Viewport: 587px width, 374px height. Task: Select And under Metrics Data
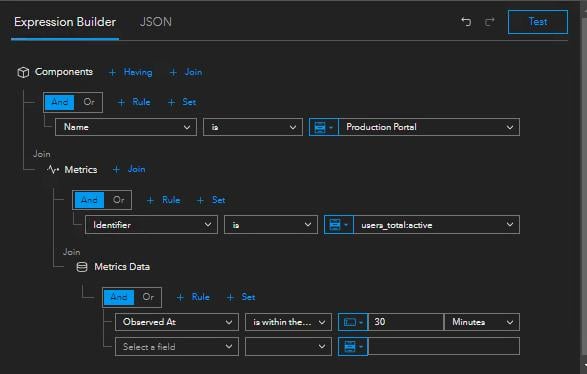click(119, 297)
